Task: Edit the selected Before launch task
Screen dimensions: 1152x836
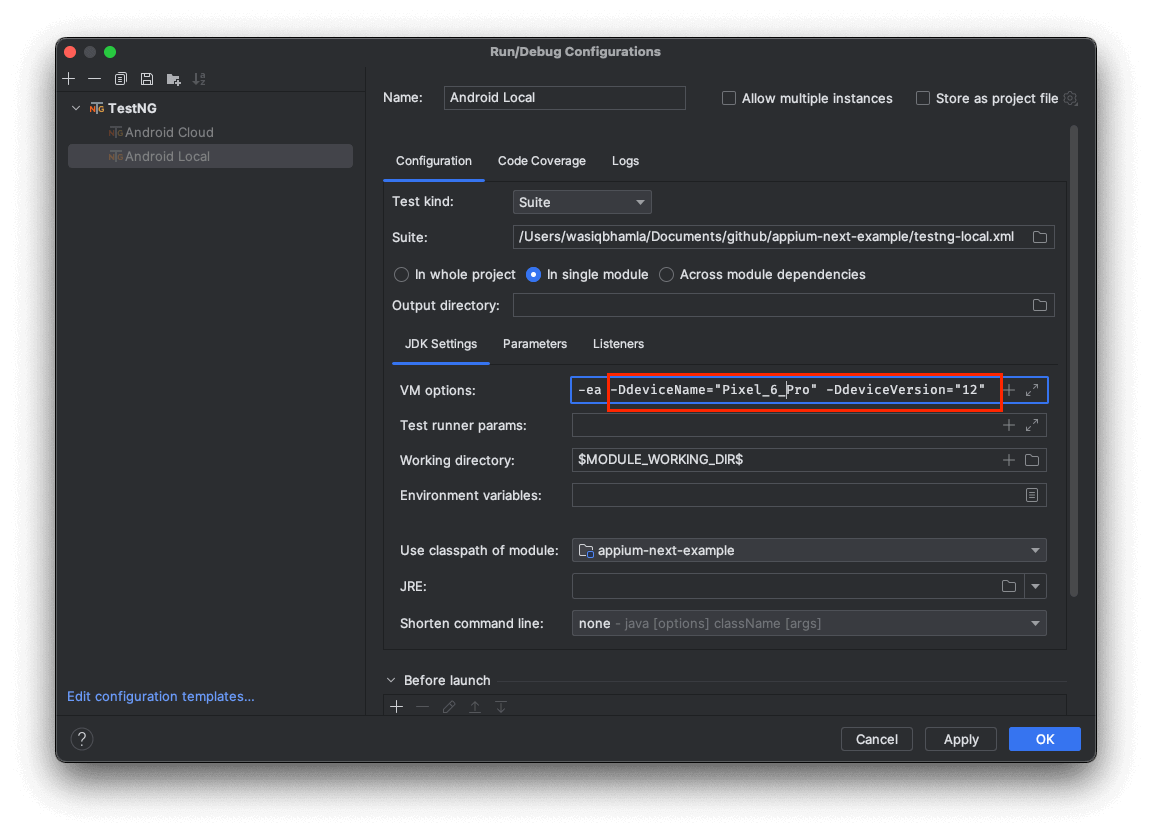Action: click(448, 706)
